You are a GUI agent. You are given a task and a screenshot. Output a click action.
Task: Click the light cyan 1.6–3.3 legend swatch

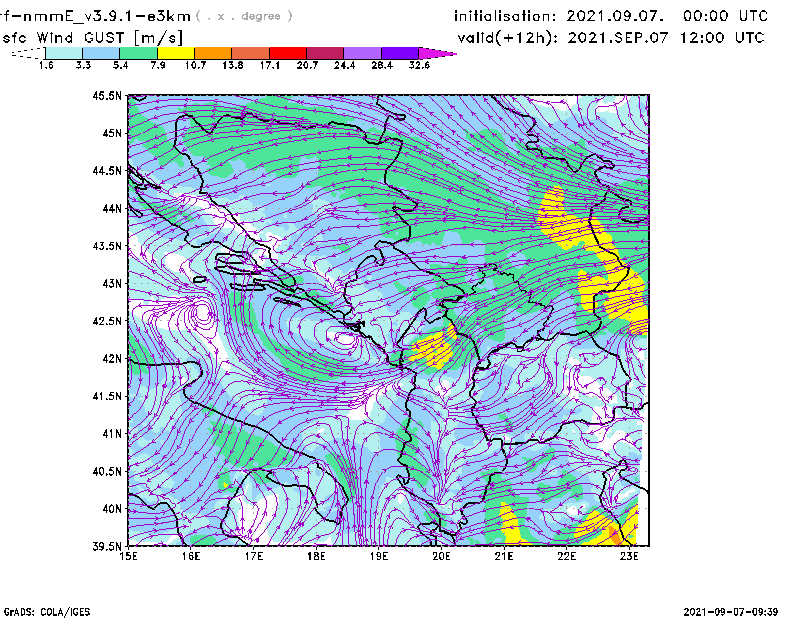pos(64,53)
